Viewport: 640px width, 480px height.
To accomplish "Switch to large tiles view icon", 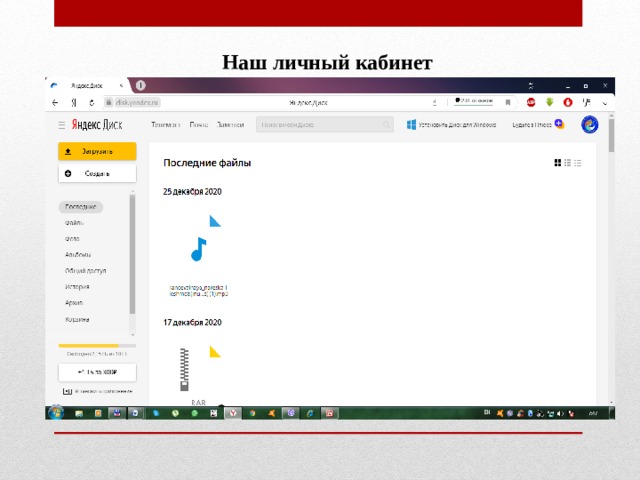I will pyautogui.click(x=558, y=163).
